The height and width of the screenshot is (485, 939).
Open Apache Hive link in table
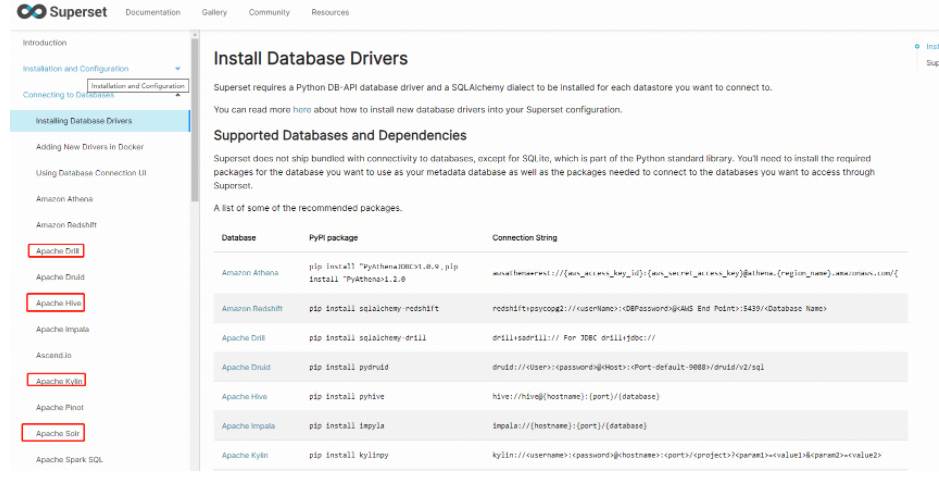[244, 396]
